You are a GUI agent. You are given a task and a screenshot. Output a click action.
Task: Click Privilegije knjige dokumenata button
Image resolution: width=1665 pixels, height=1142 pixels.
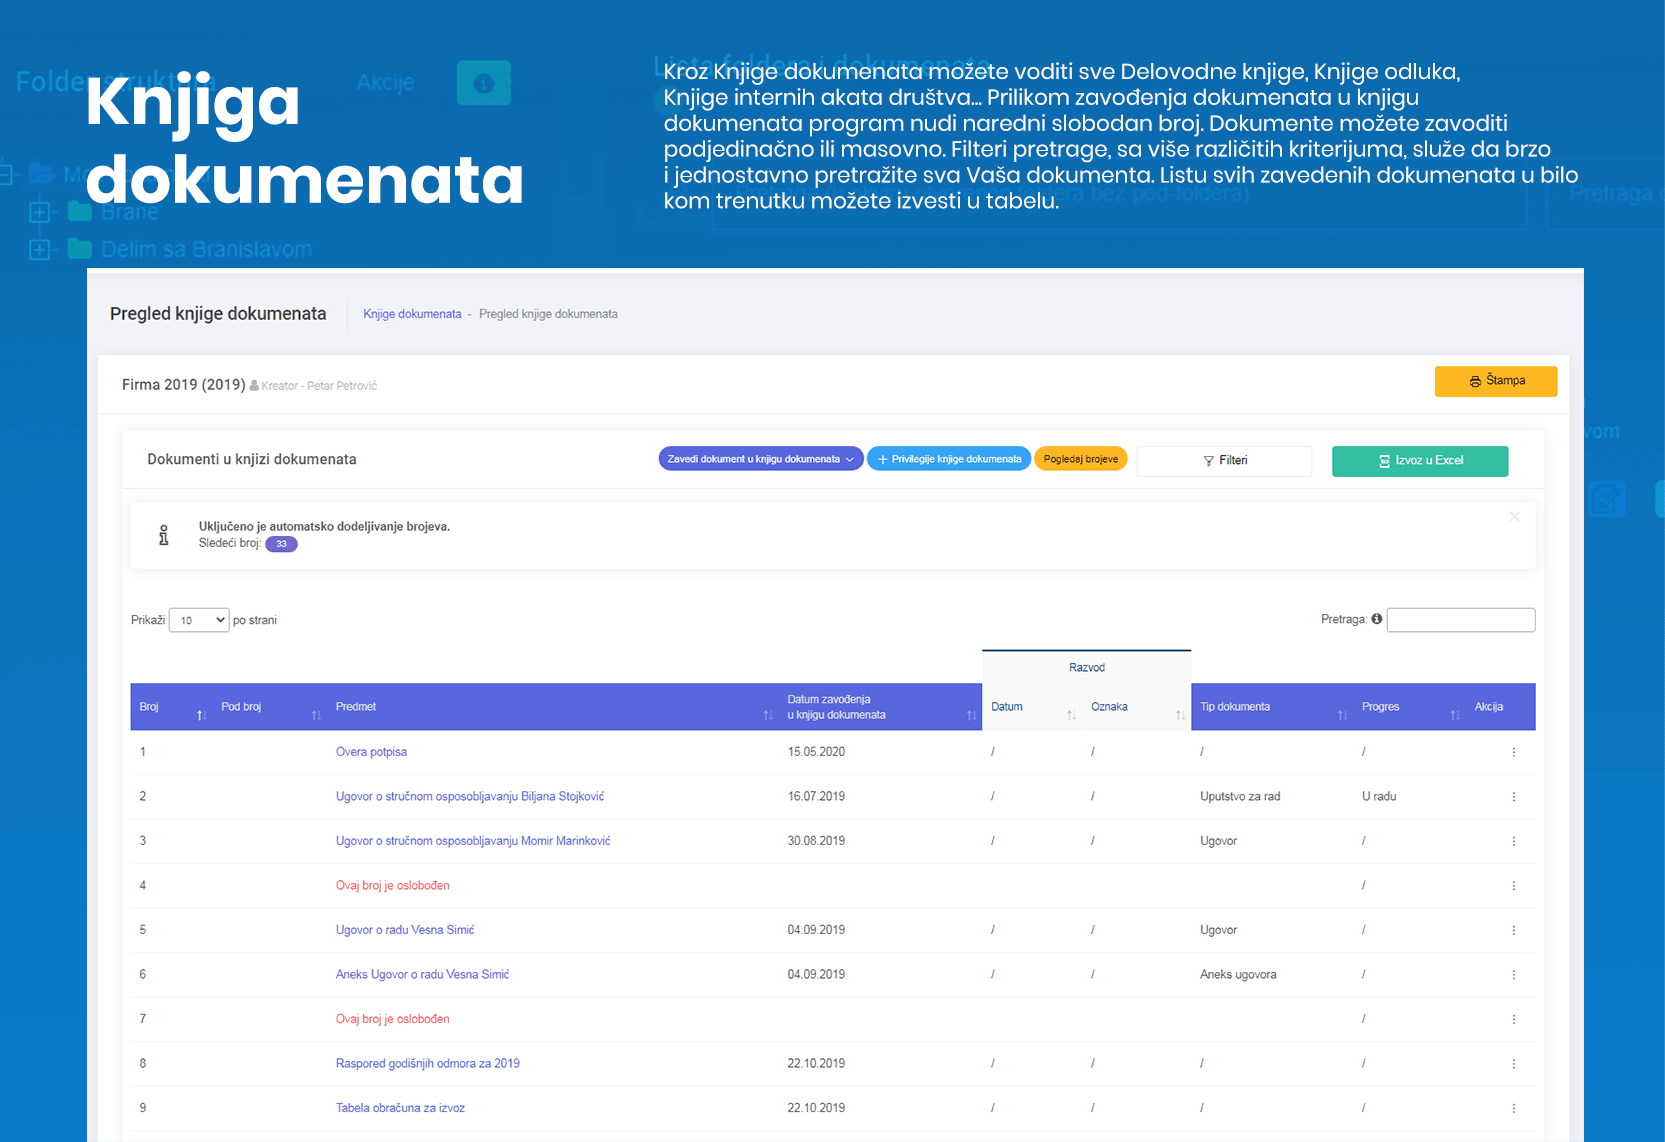click(x=948, y=459)
